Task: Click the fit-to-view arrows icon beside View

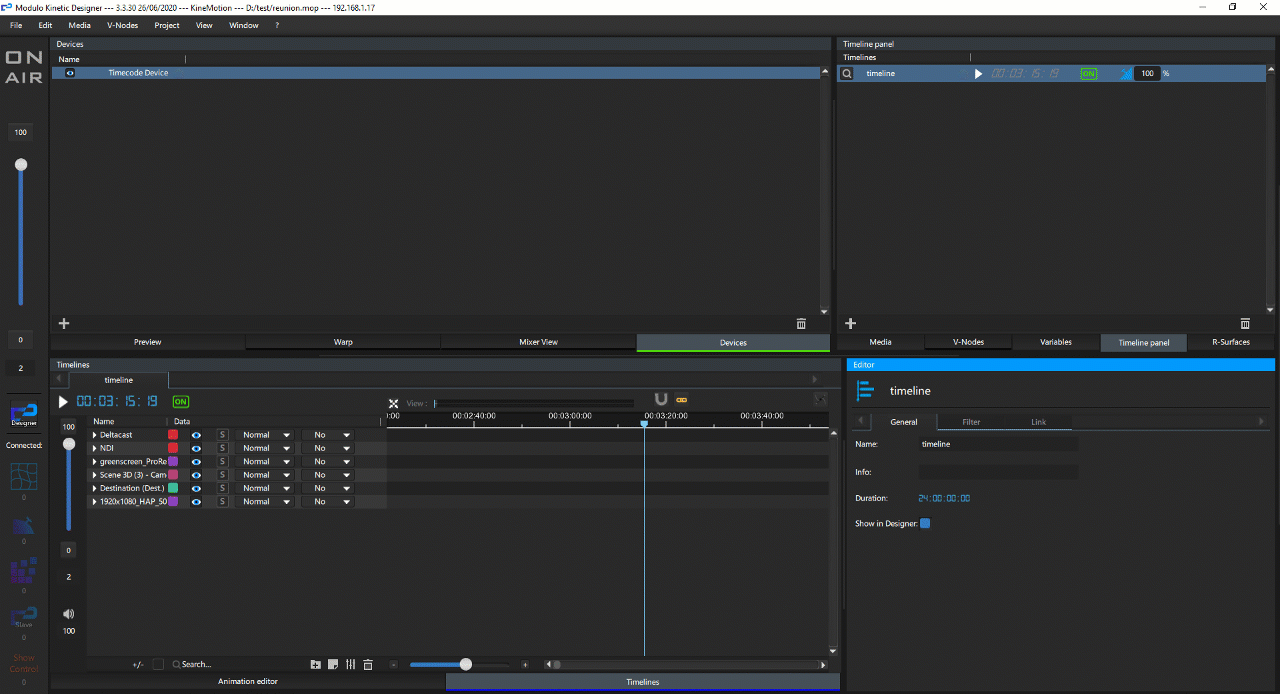Action: coord(393,403)
